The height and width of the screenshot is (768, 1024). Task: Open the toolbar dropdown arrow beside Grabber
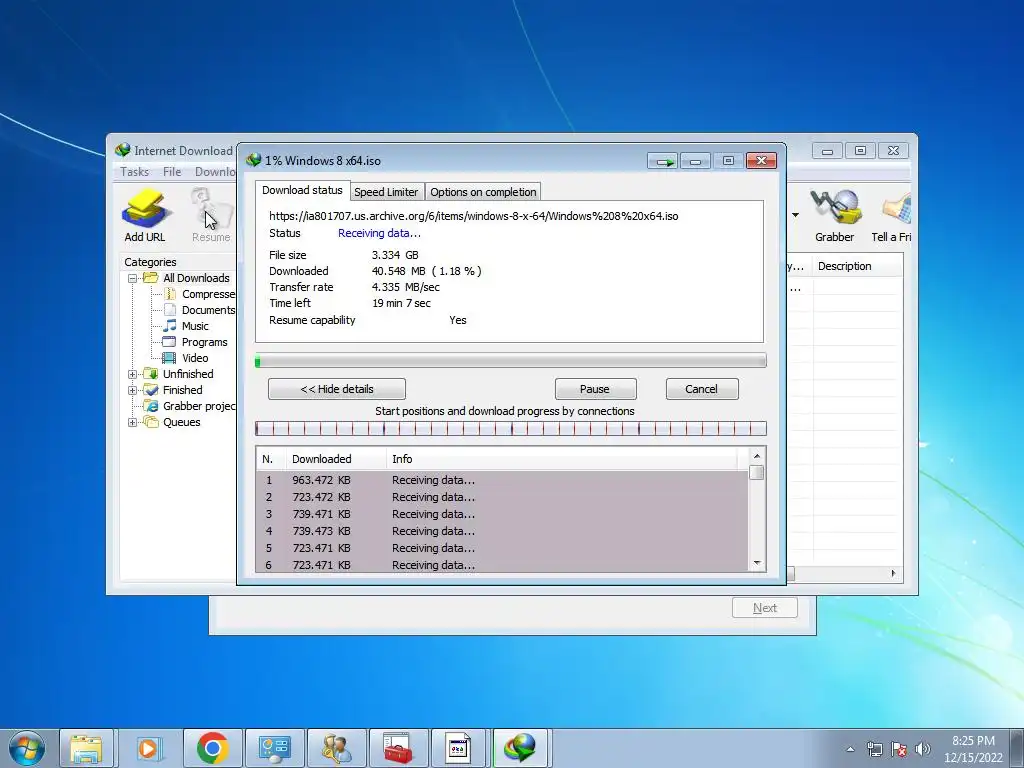tap(795, 215)
